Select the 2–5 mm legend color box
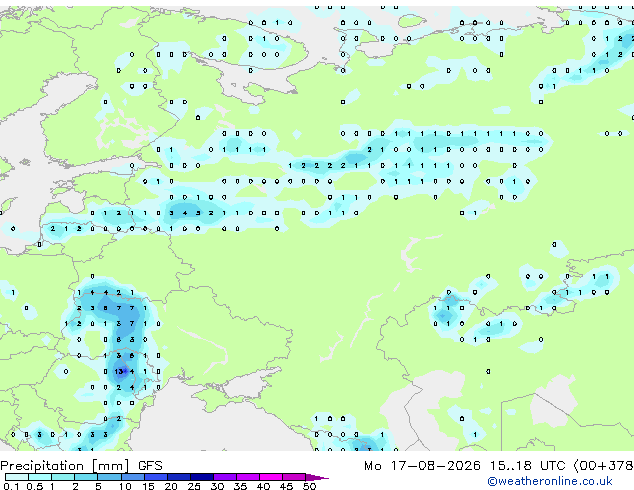 (x=86, y=477)
